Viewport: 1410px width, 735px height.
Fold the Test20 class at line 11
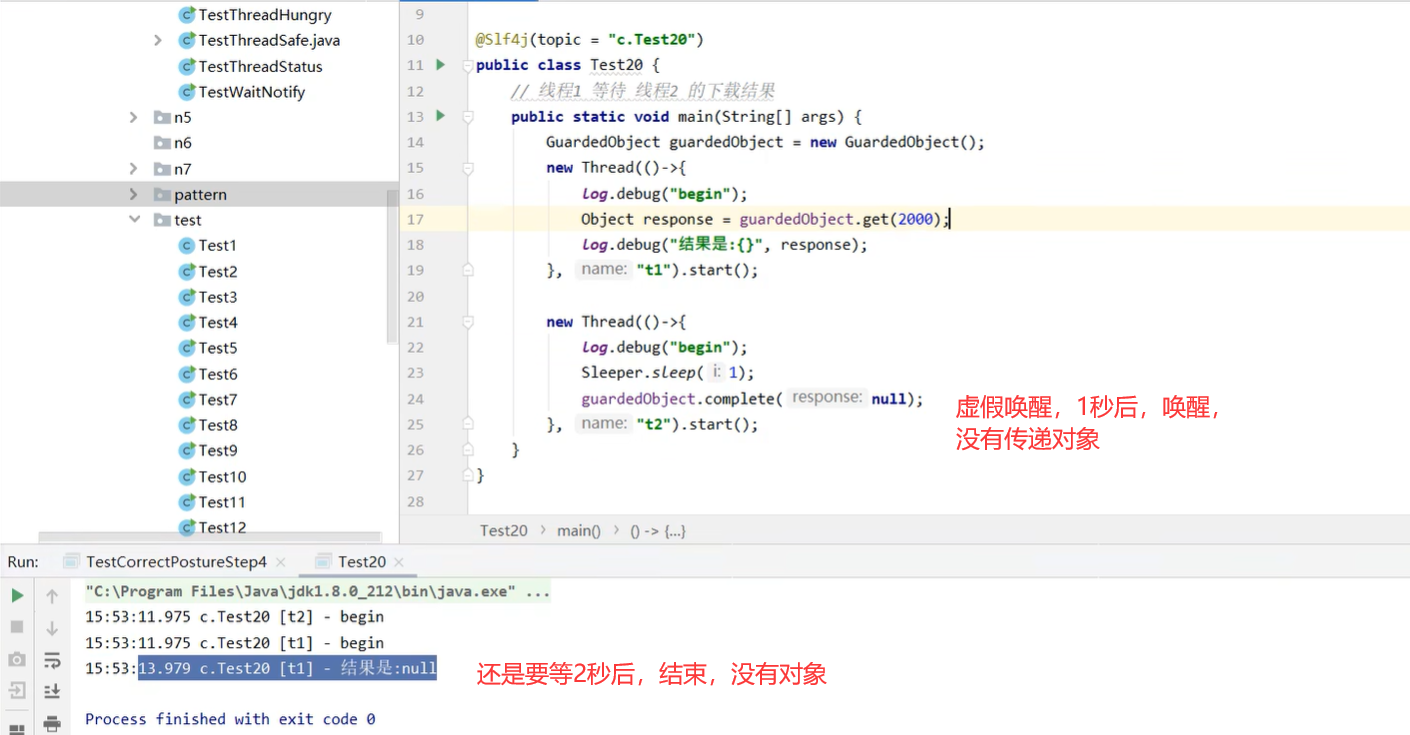click(x=467, y=65)
